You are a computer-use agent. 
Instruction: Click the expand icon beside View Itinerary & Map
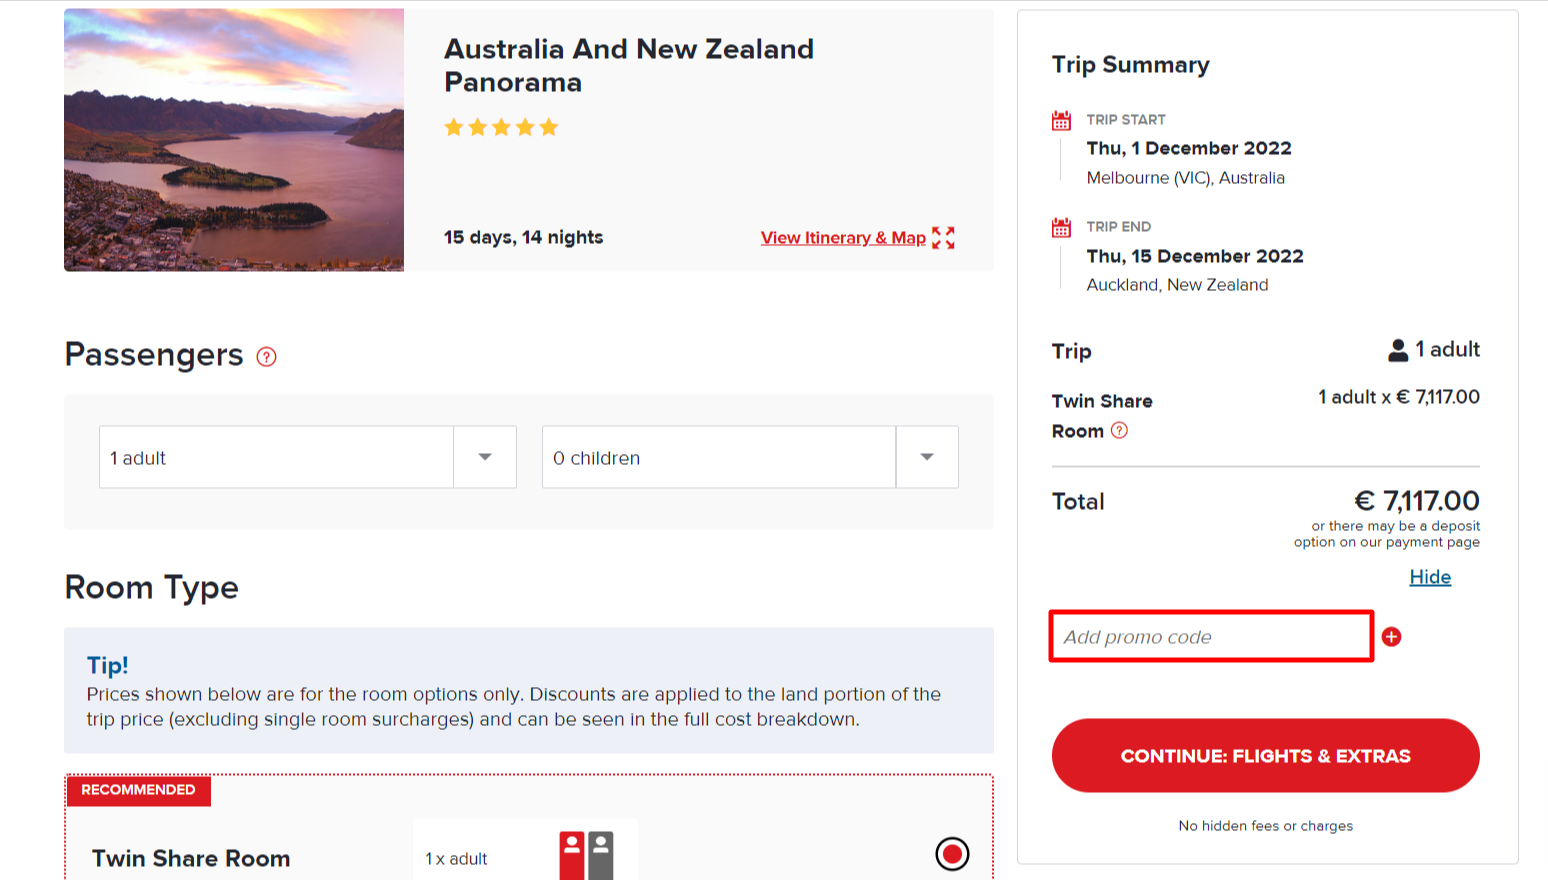click(943, 238)
